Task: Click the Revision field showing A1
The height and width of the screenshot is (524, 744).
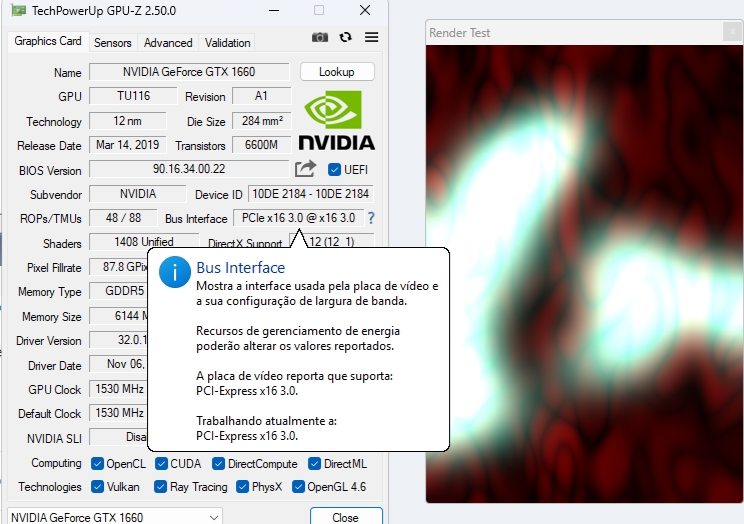Action: tap(261, 96)
